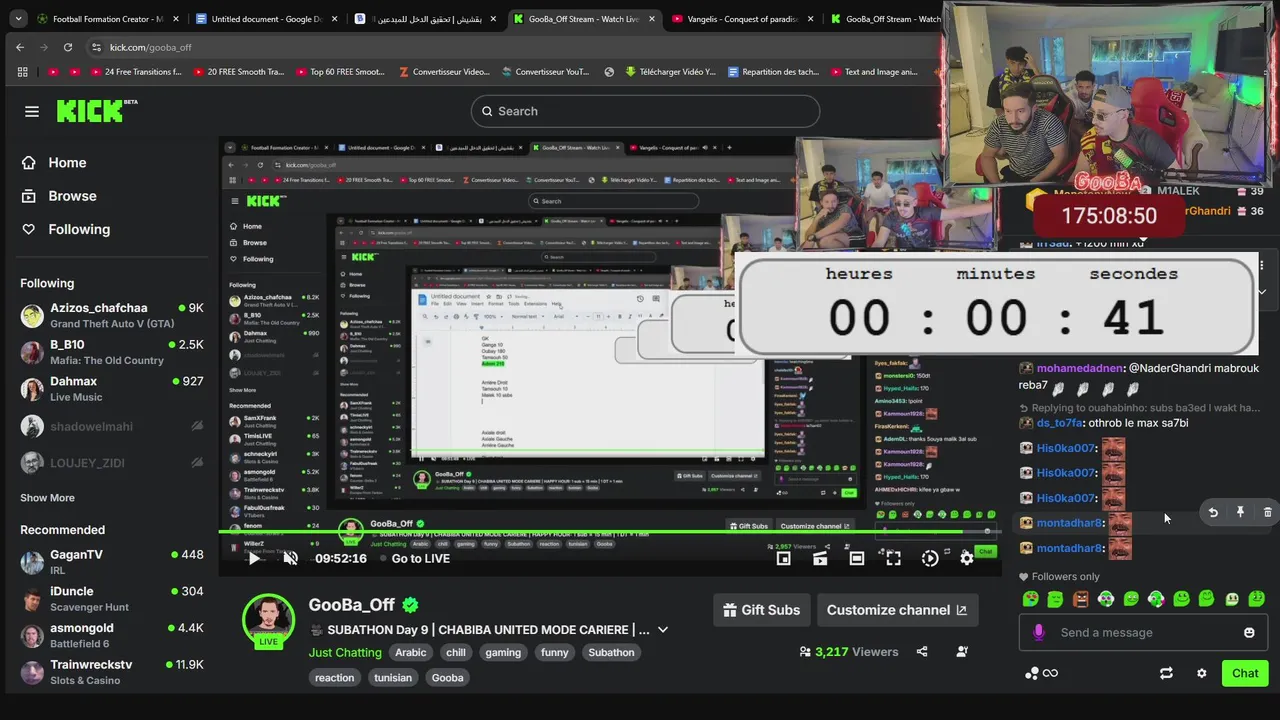This screenshot has width=1280, height=720.
Task: Click the user follow icon beside share
Action: pyautogui.click(x=962, y=651)
